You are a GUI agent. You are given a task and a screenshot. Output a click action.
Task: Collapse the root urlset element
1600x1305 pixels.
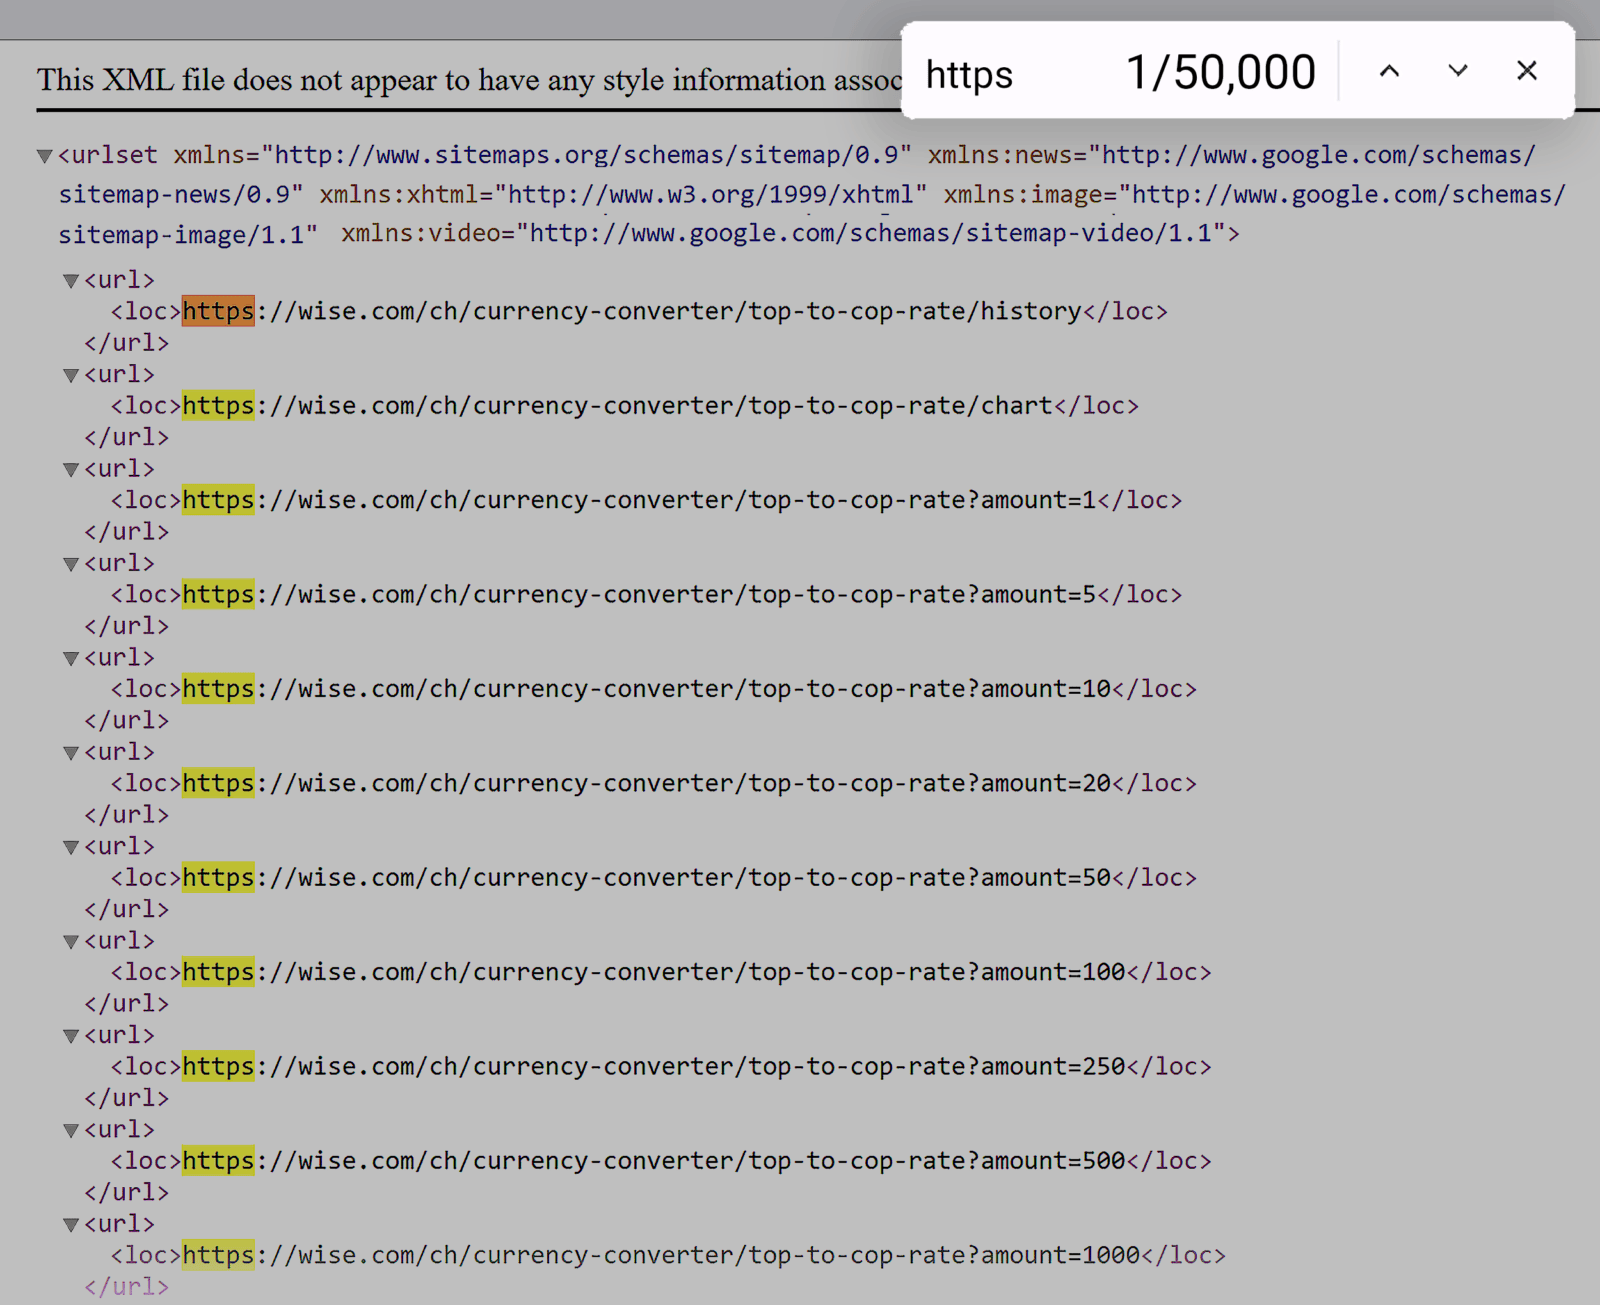44,156
